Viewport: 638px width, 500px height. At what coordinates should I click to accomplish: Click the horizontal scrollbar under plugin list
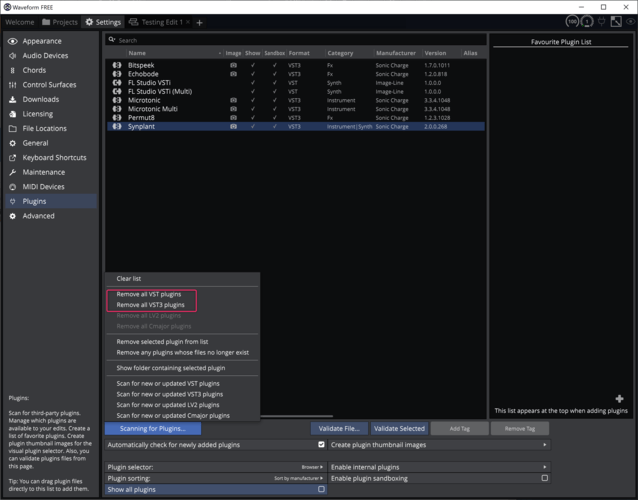pos(297,416)
